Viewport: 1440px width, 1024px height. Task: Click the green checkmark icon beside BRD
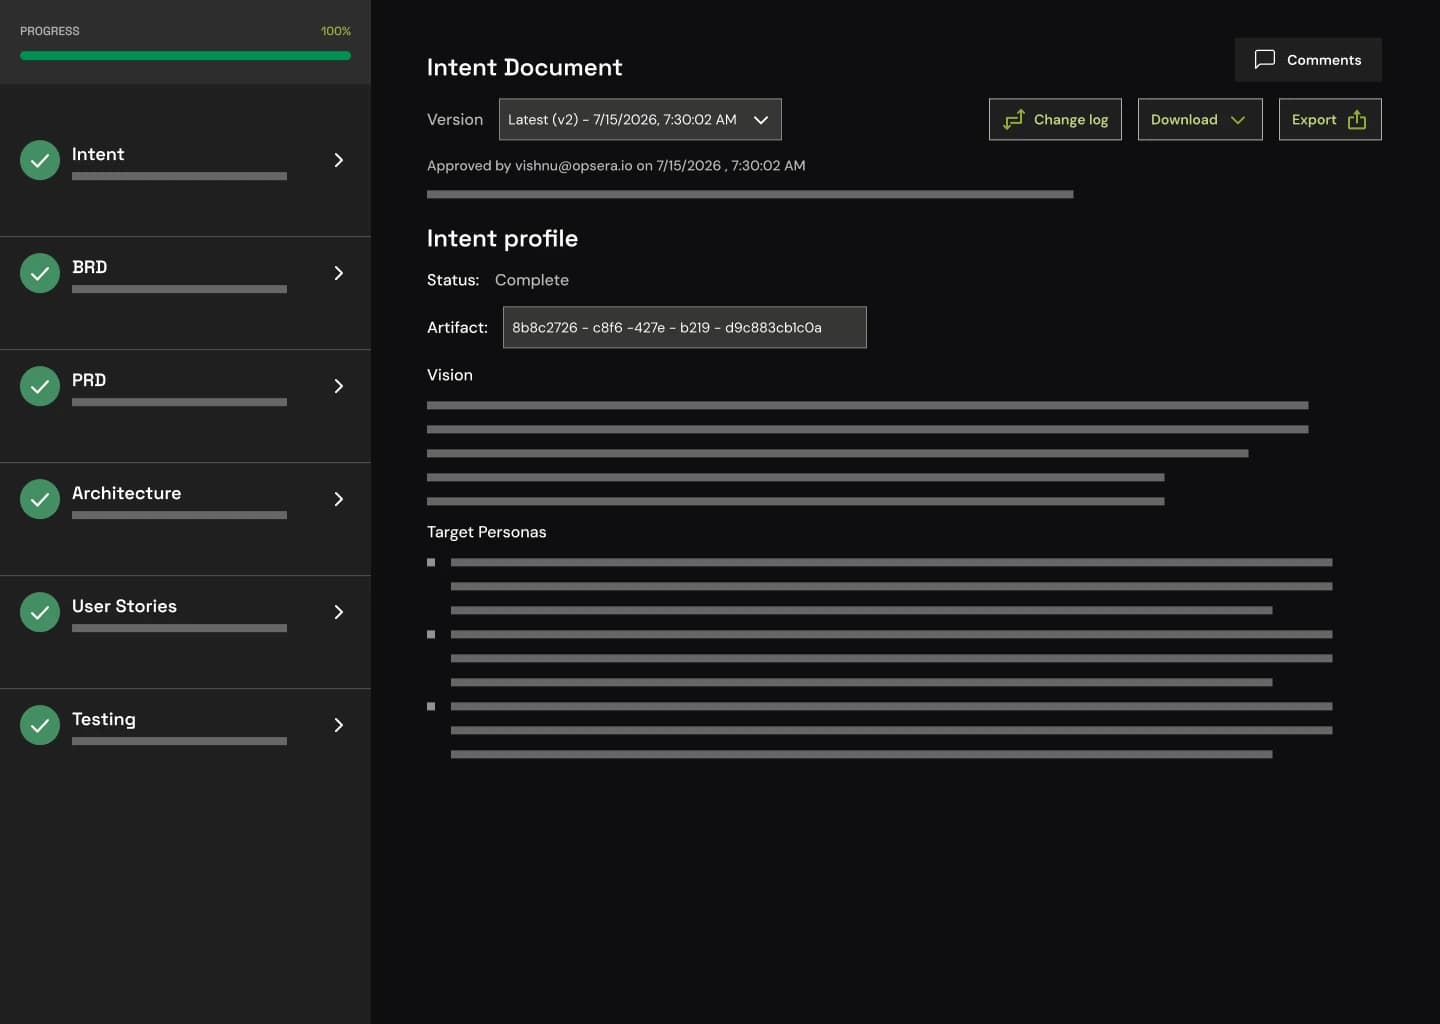point(40,273)
